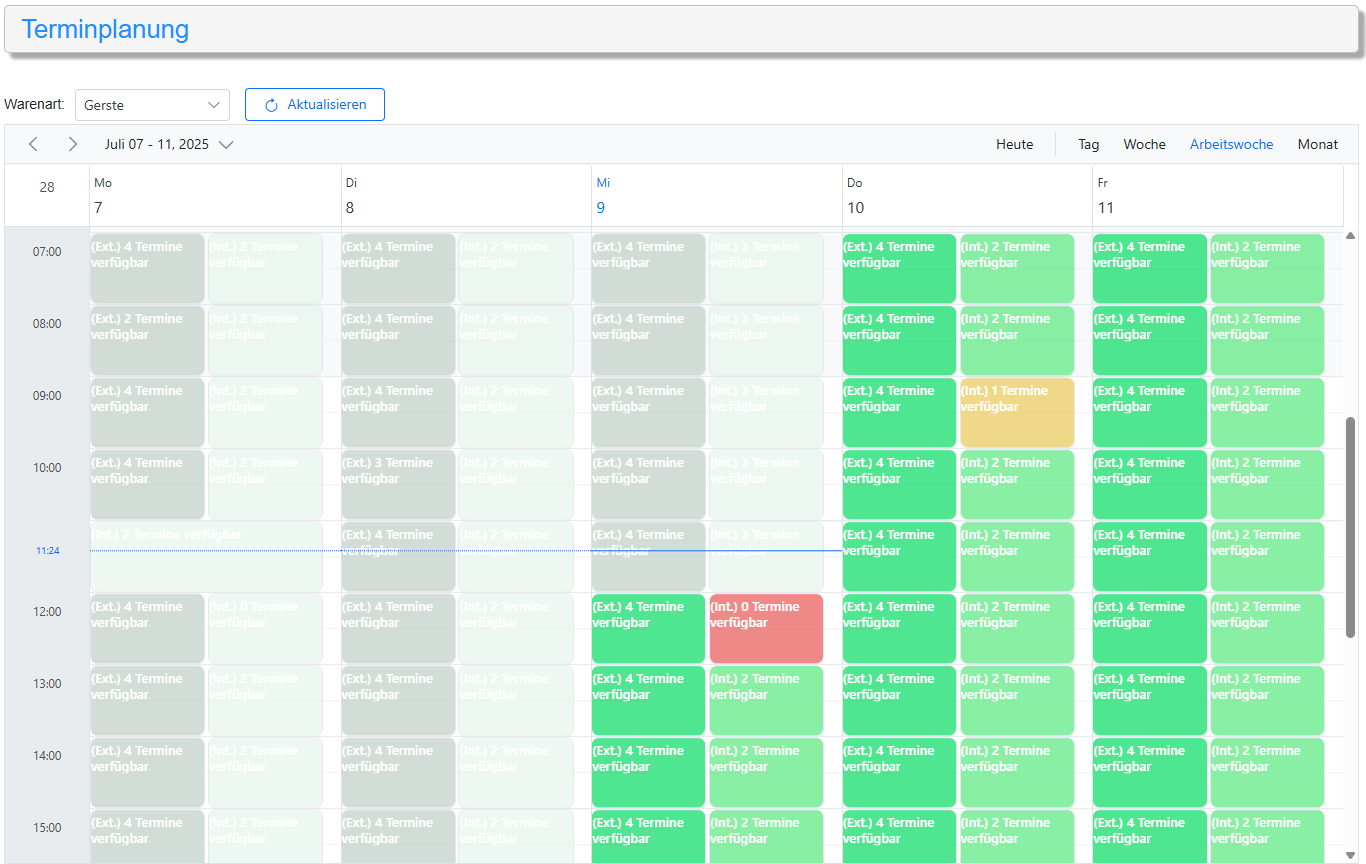Image resolution: width=1366 pixels, height=864 pixels.
Task: Select (Ext.) 3 Termine on Tuesday 10:00
Action: click(398, 484)
